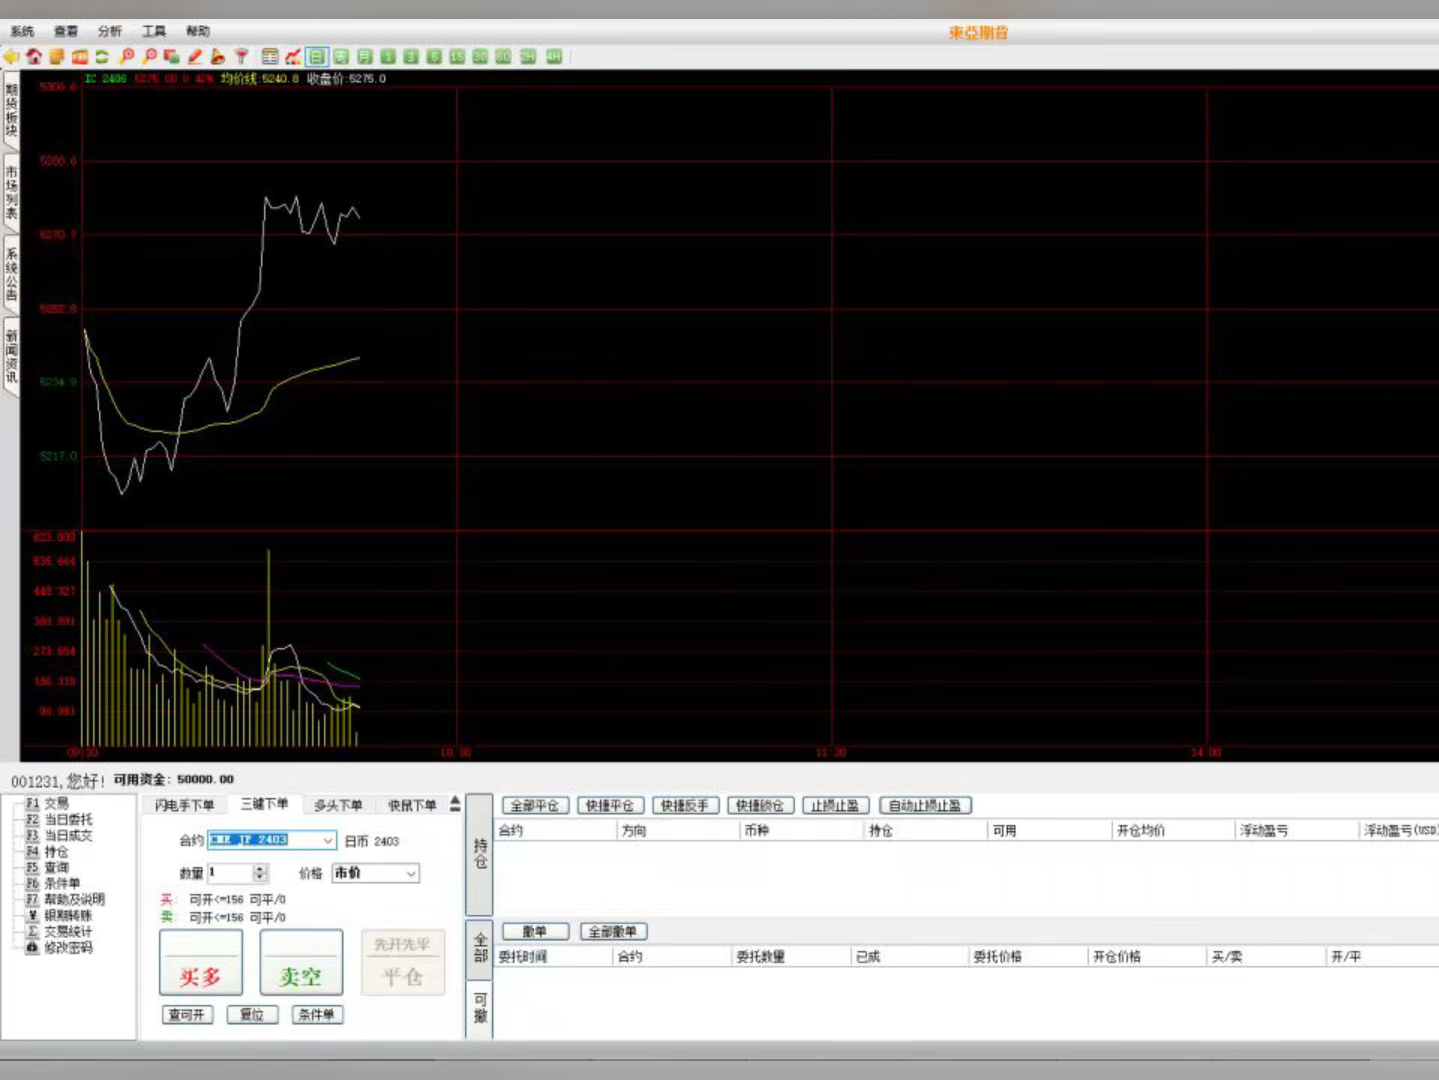
Task: Click the 查可开 button
Action: (x=187, y=1014)
